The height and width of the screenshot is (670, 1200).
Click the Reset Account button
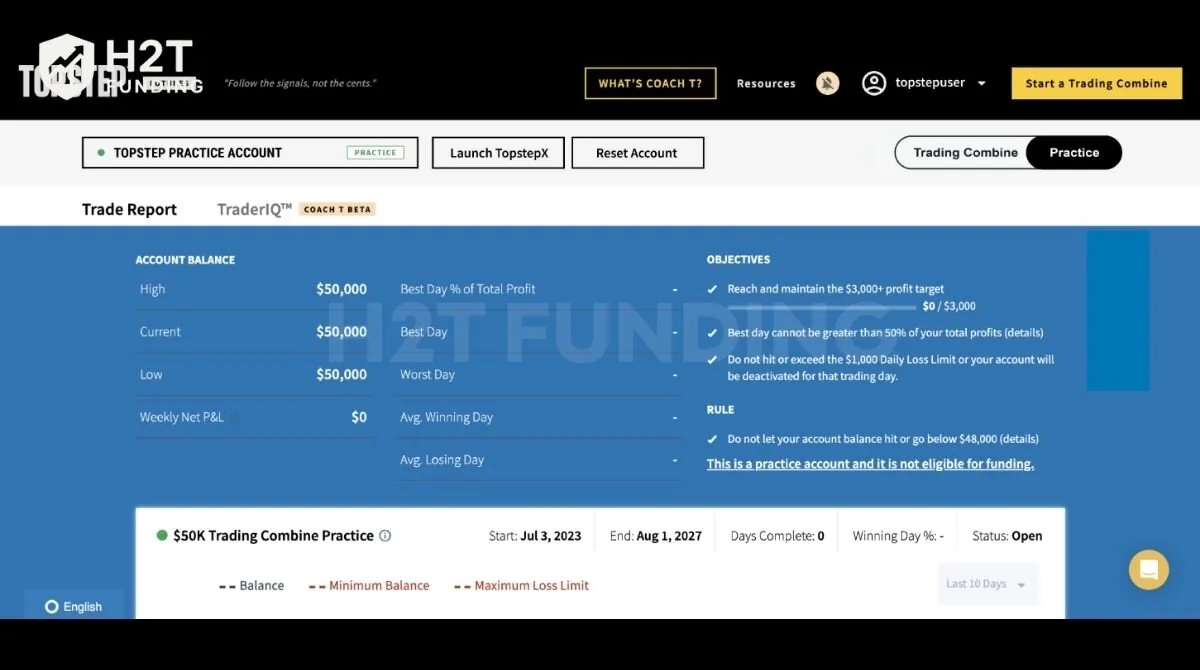637,153
